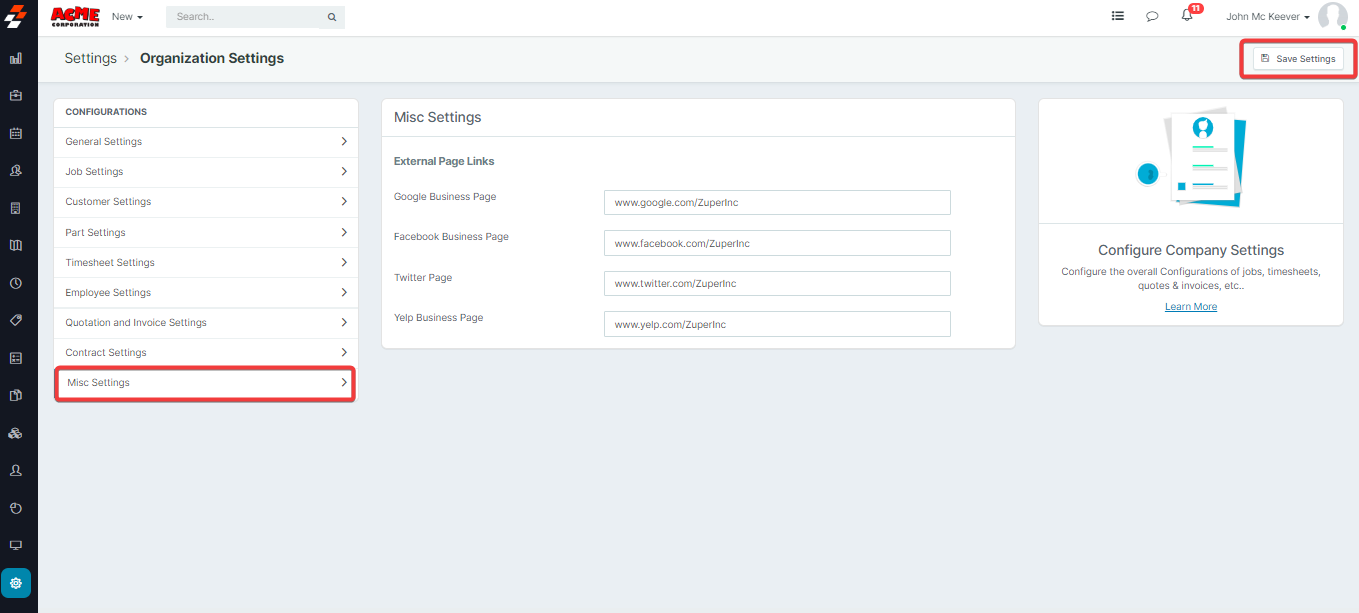This screenshot has width=1359, height=613.
Task: Select Quotation and Invoice Settings
Action: (x=205, y=323)
